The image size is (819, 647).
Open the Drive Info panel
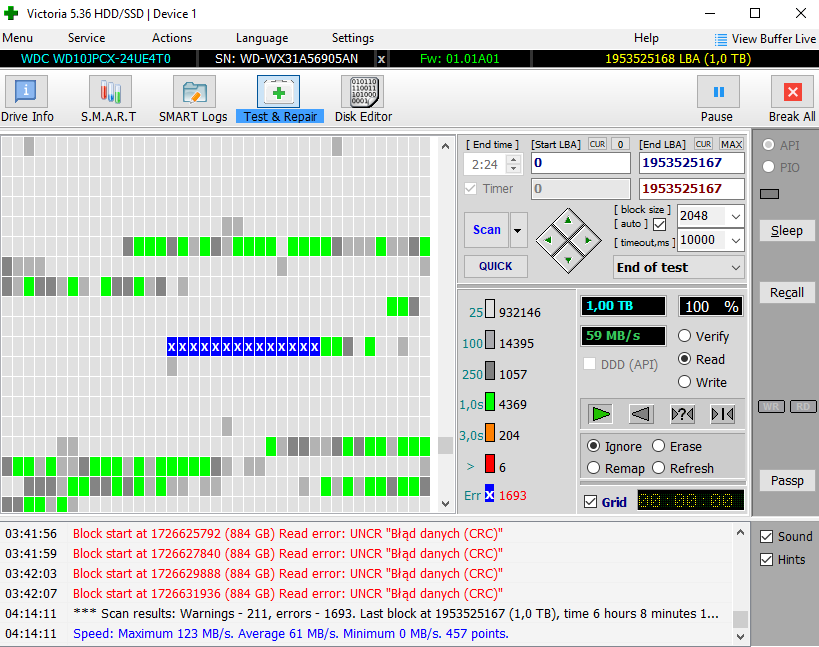point(26,92)
